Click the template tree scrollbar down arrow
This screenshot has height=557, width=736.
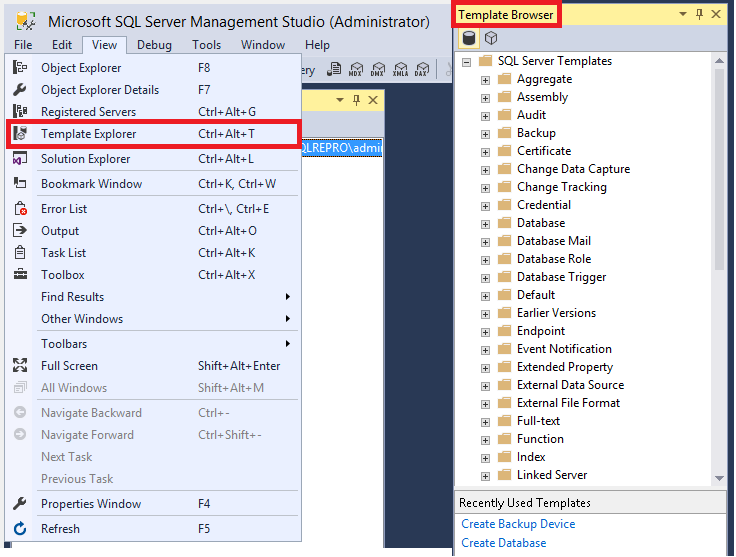[719, 479]
